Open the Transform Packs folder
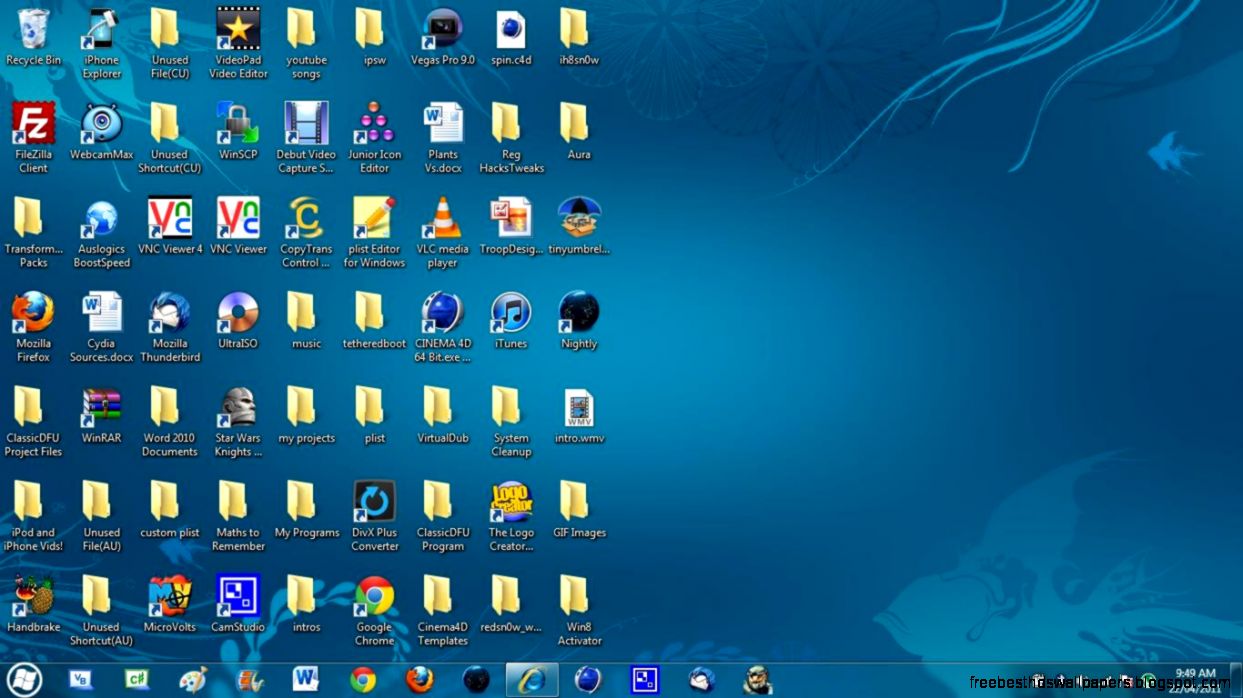Image resolution: width=1243 pixels, height=698 pixels. click(x=33, y=233)
